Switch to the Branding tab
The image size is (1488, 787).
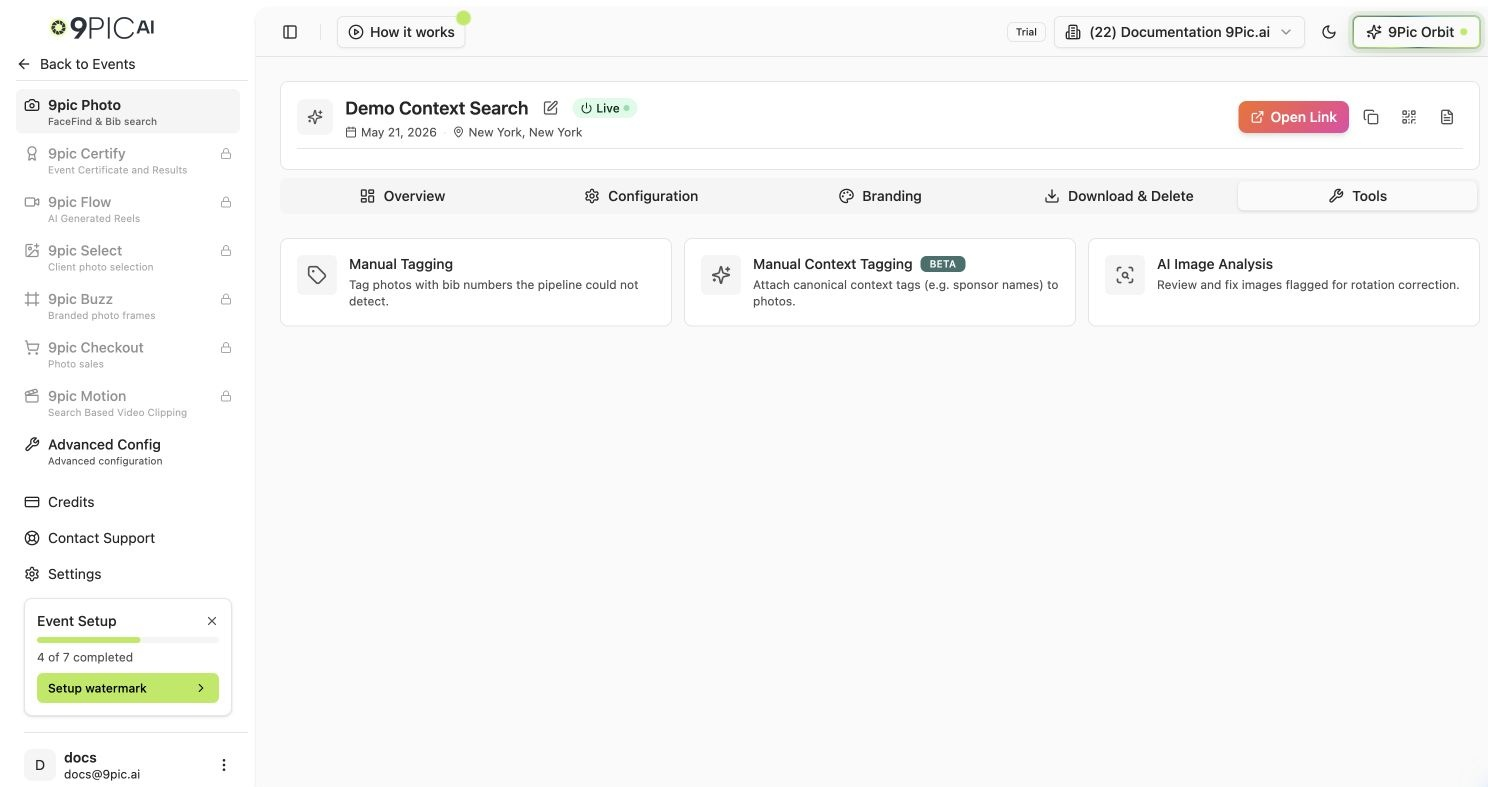[x=880, y=196]
